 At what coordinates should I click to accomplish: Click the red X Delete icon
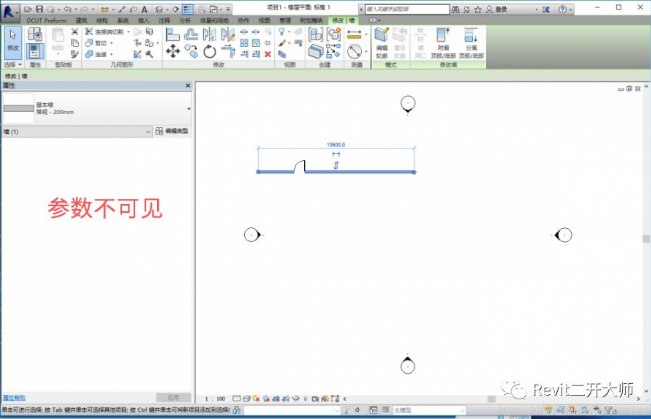pyautogui.click(x=268, y=54)
